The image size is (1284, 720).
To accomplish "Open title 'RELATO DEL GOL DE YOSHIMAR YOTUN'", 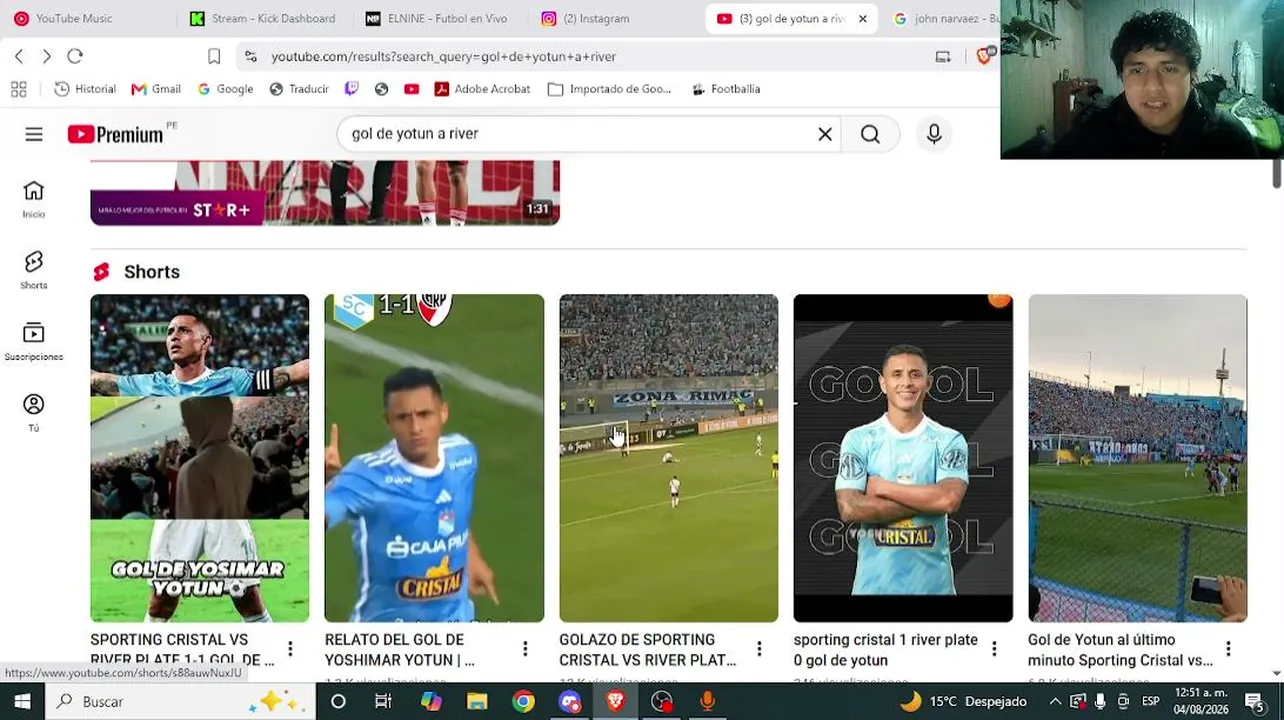I will (400, 650).
